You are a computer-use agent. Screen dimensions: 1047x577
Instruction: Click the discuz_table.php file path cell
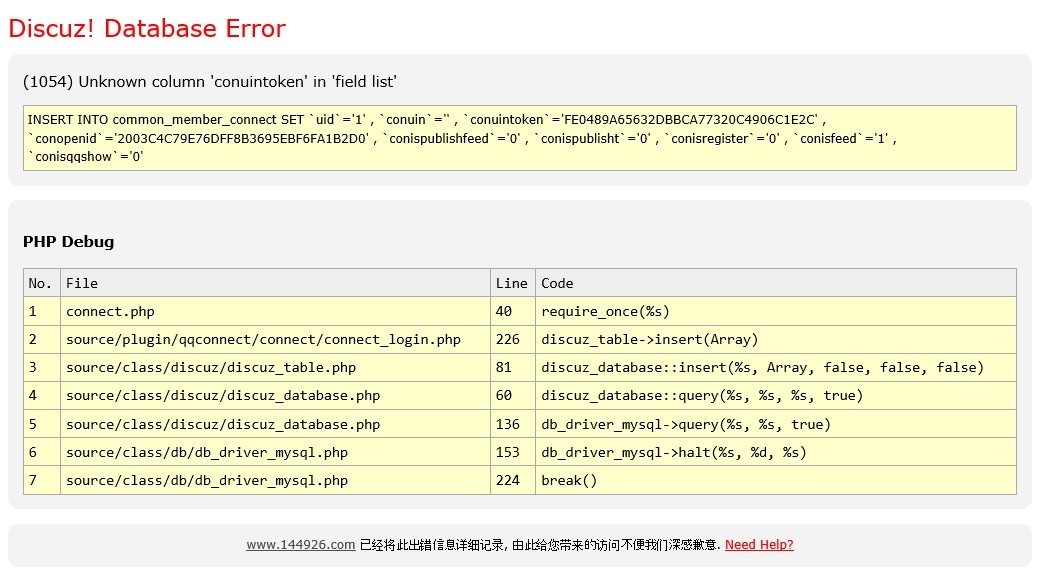[211, 367]
